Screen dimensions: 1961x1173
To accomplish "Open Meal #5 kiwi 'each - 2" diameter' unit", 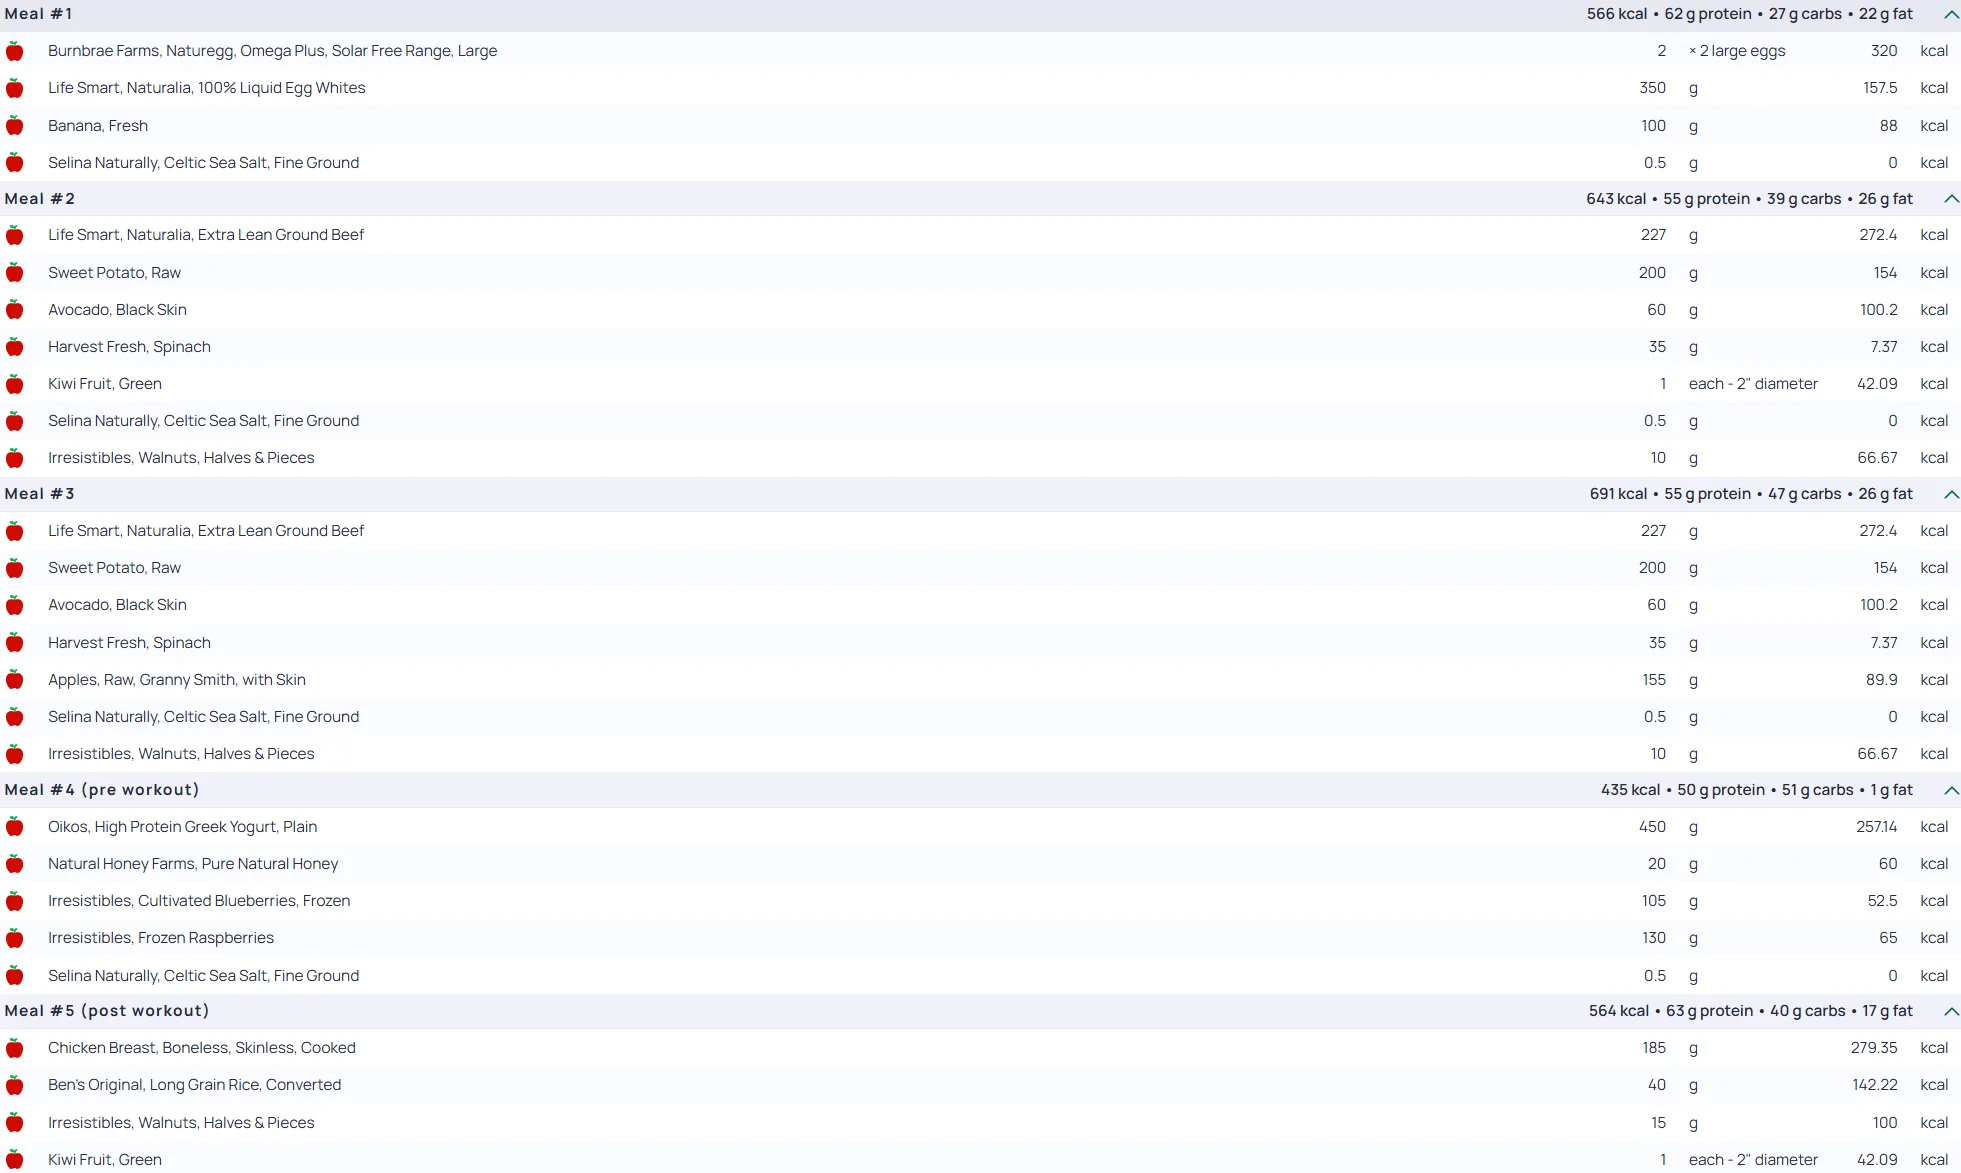I will tap(1753, 1160).
